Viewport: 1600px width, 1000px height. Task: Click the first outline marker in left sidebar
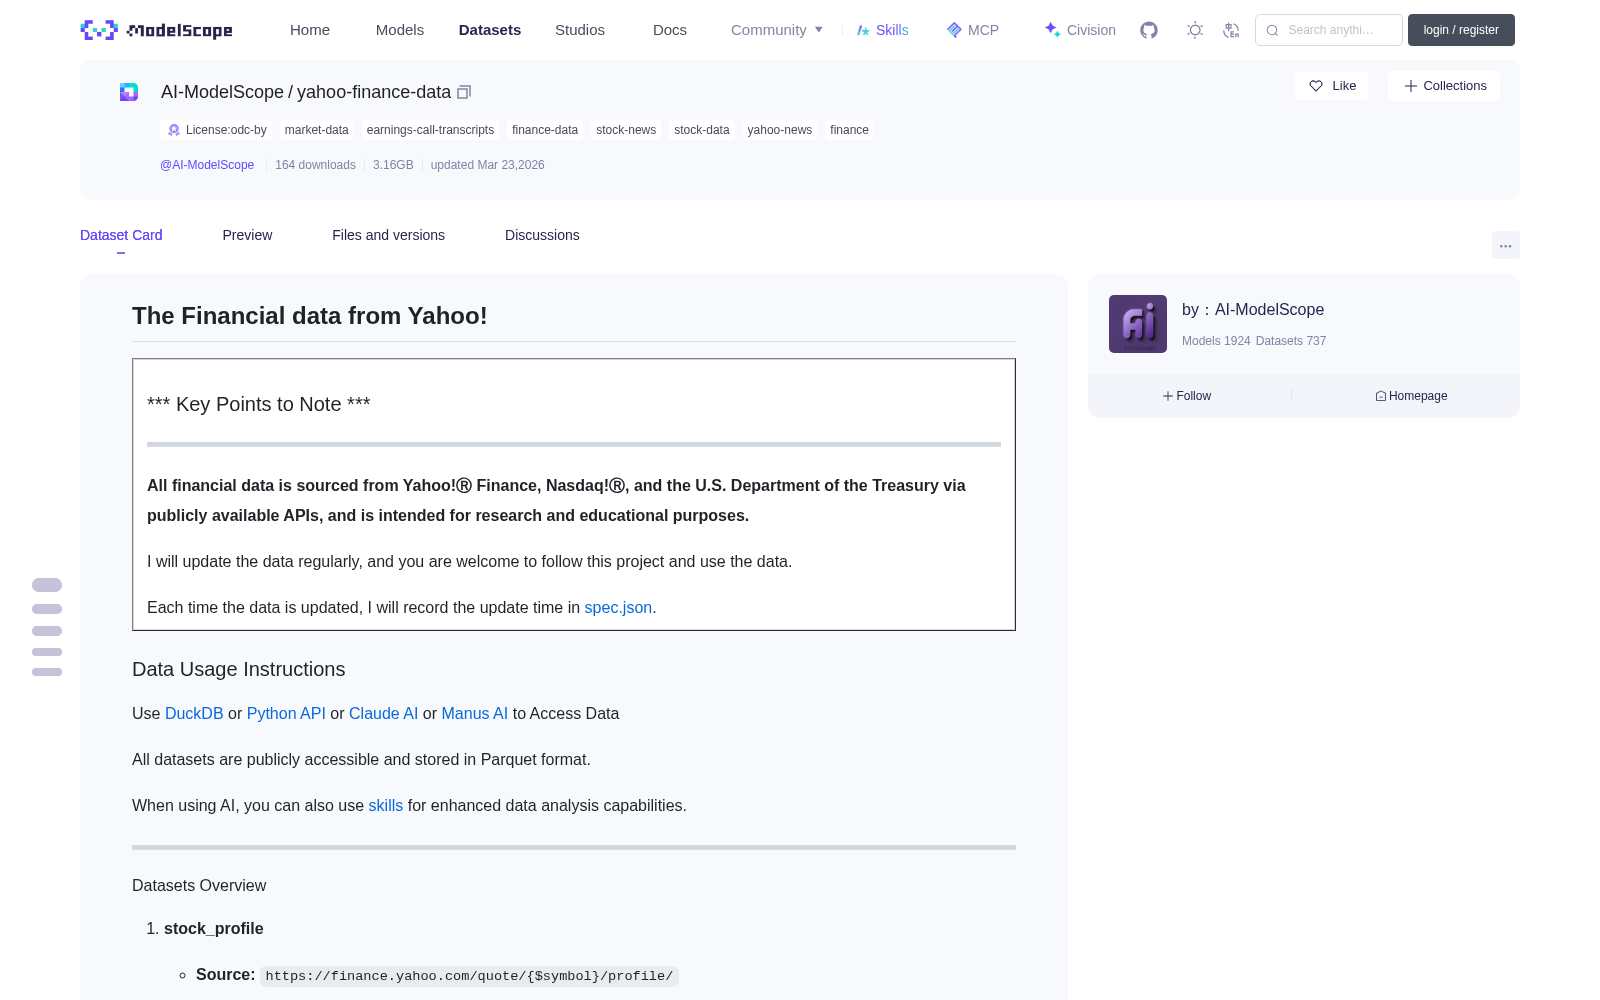point(47,585)
